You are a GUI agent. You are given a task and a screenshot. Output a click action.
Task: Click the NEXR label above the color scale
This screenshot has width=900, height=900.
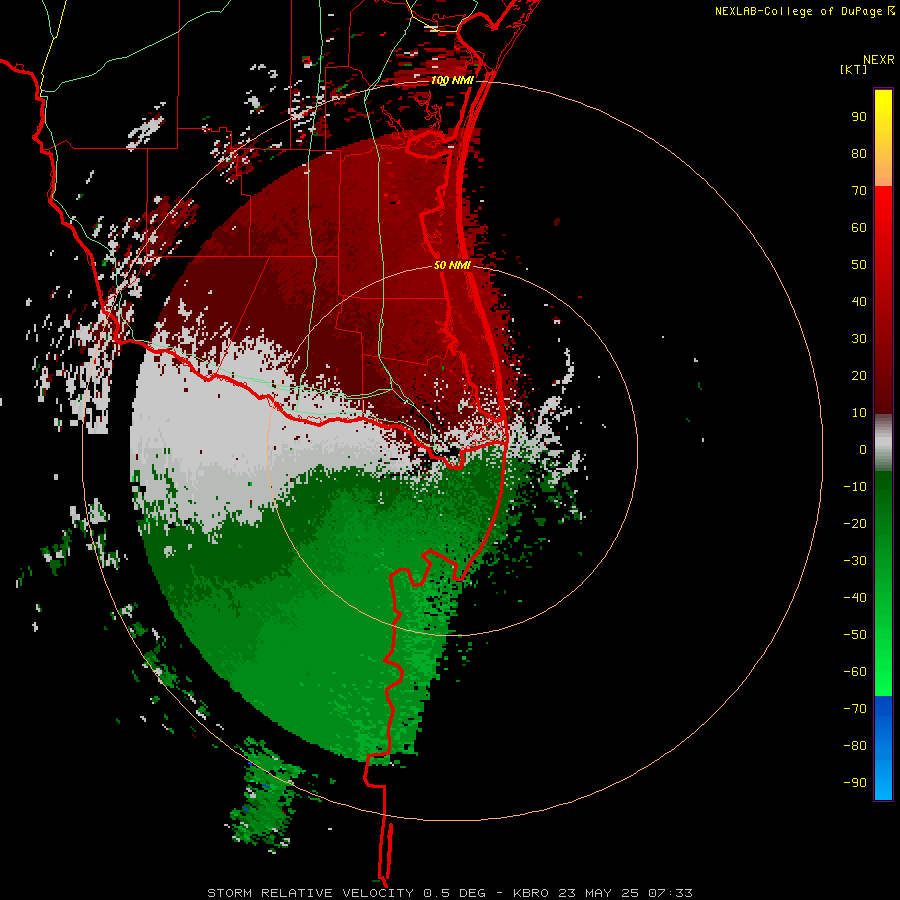click(879, 60)
